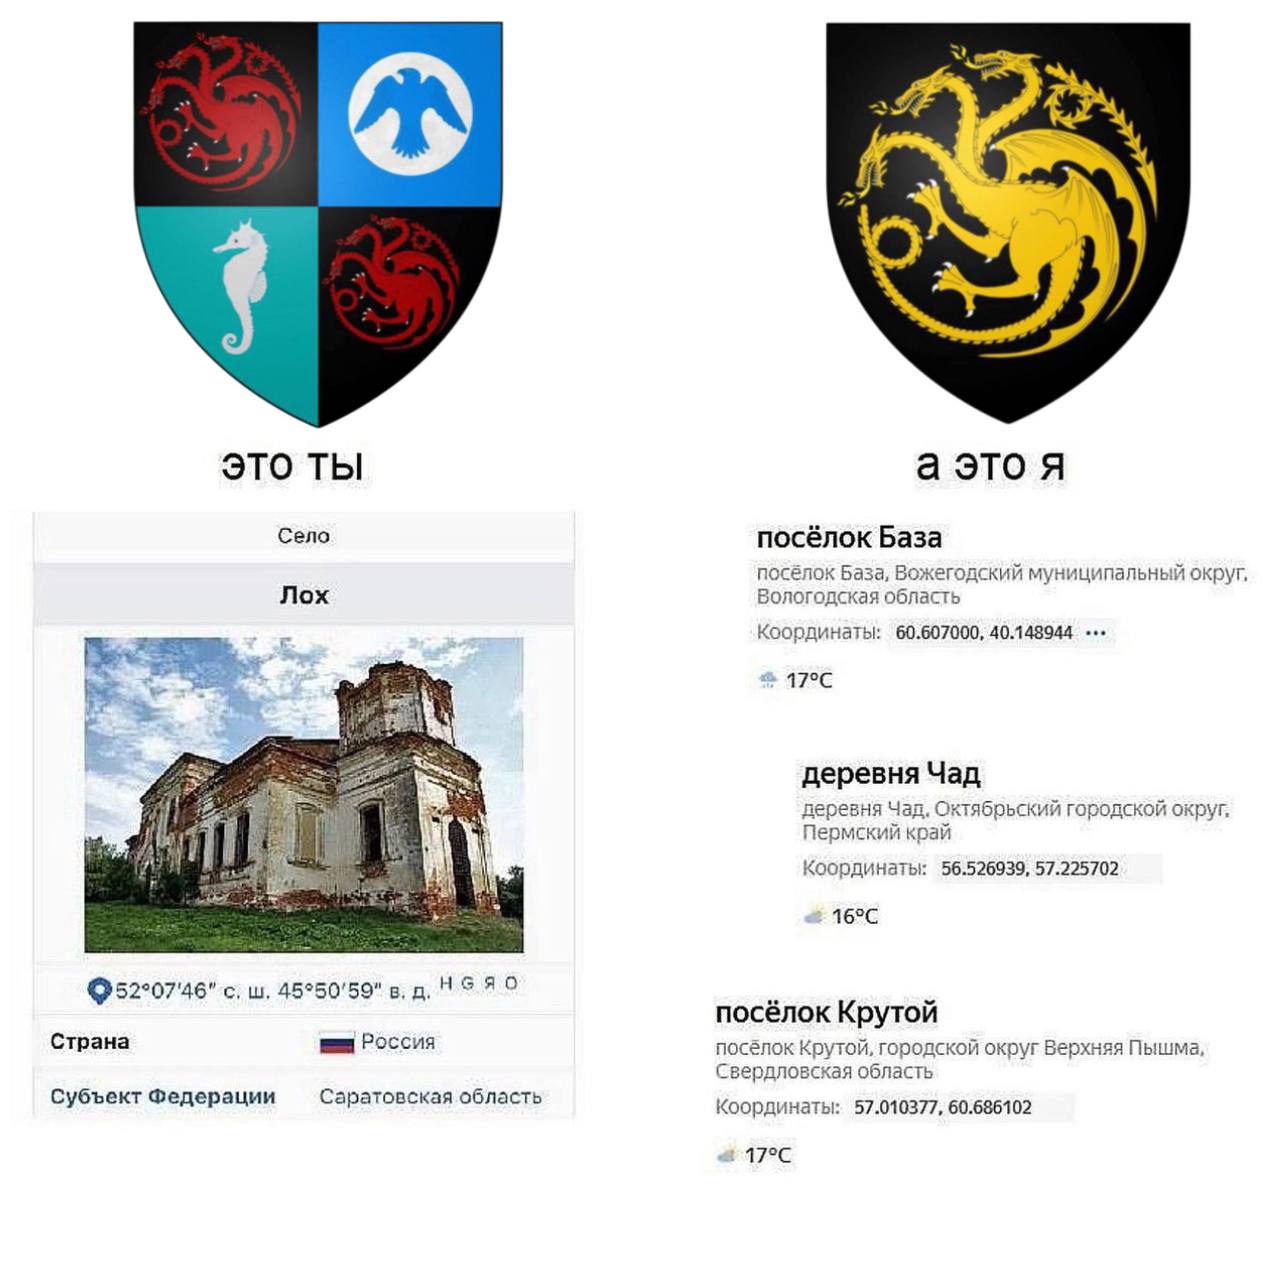Select the посёлок База heading
1280x1280 pixels.
pos(849,538)
